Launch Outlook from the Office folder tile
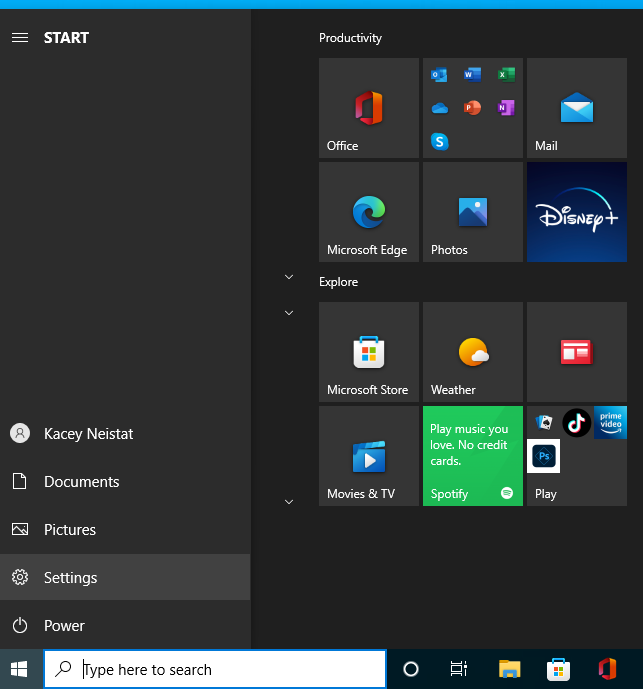Image resolution: width=643 pixels, height=689 pixels. pos(439,75)
